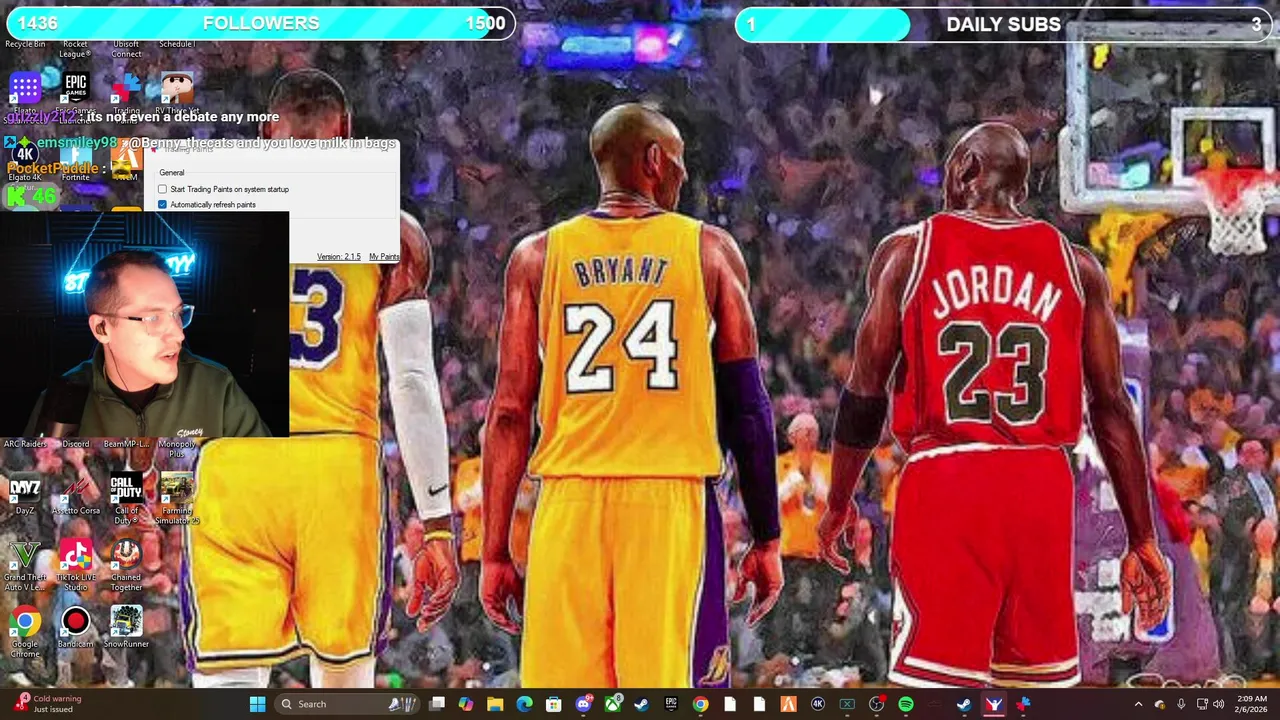Open Spotify from the taskbar
Viewport: 1280px width, 720px height.
906,704
